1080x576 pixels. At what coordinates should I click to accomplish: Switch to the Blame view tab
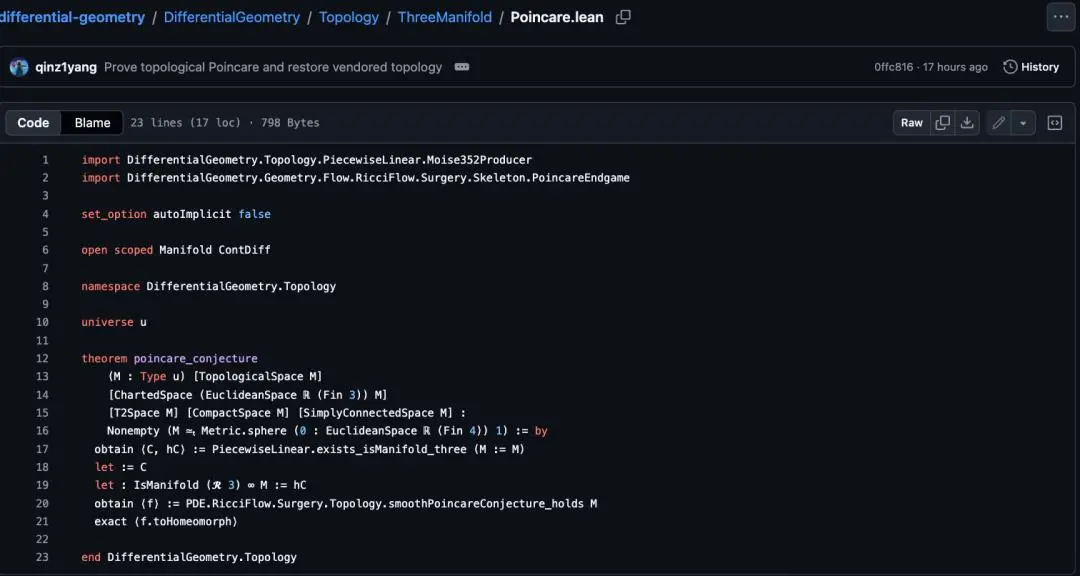[x=92, y=123]
